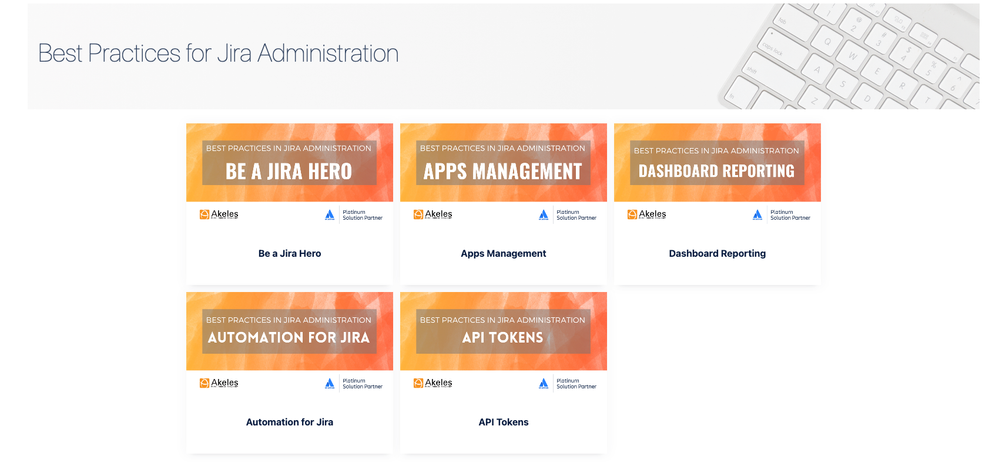Click Akeles logo on Dashboard Reporting card

647,215
